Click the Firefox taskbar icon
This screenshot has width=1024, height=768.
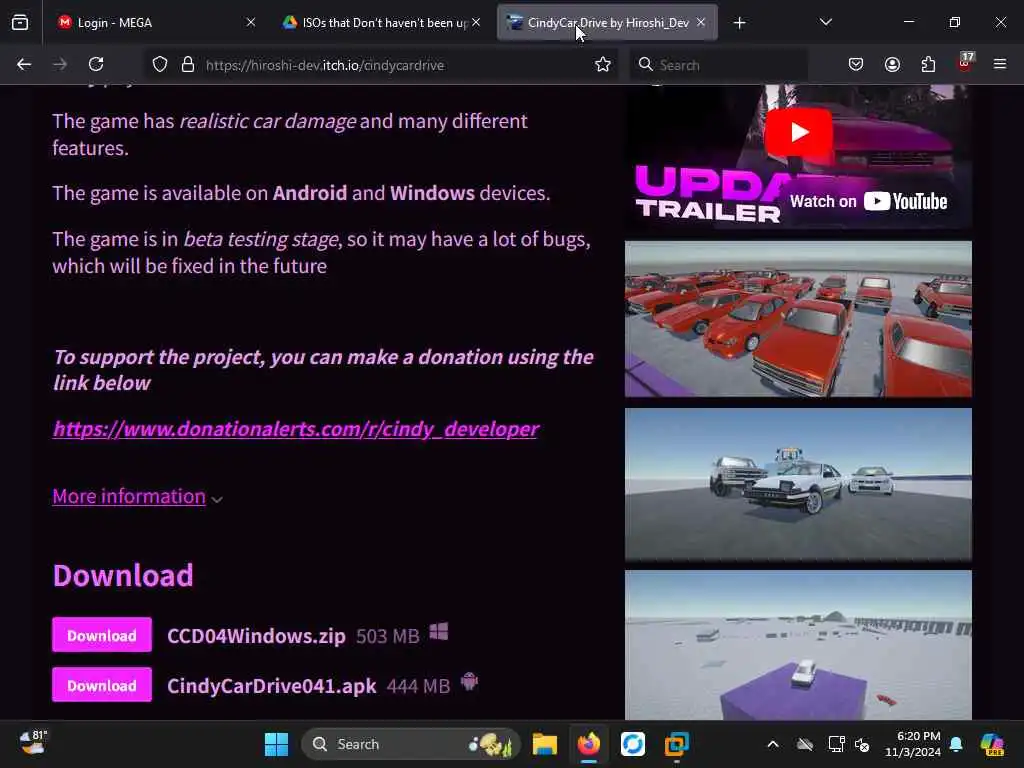point(588,744)
